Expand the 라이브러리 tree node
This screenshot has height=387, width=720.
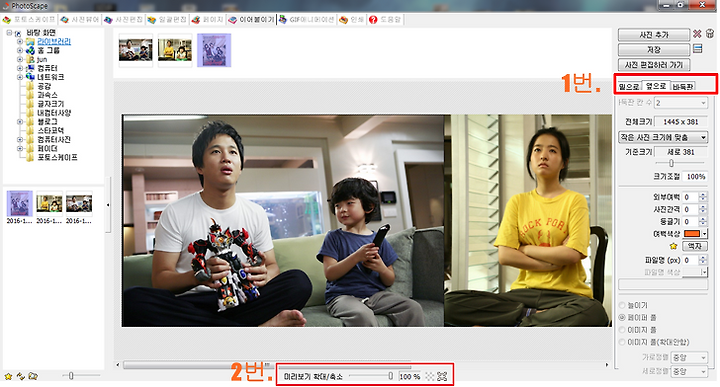point(20,41)
